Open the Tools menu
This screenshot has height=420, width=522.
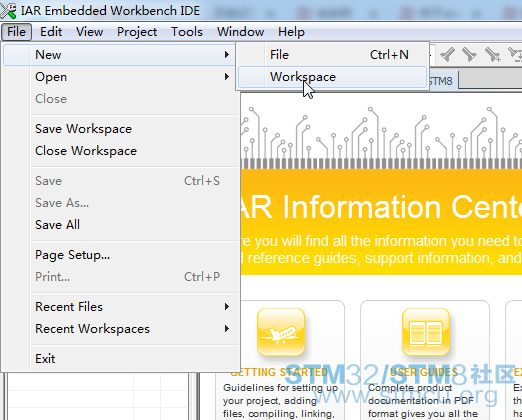(x=187, y=32)
